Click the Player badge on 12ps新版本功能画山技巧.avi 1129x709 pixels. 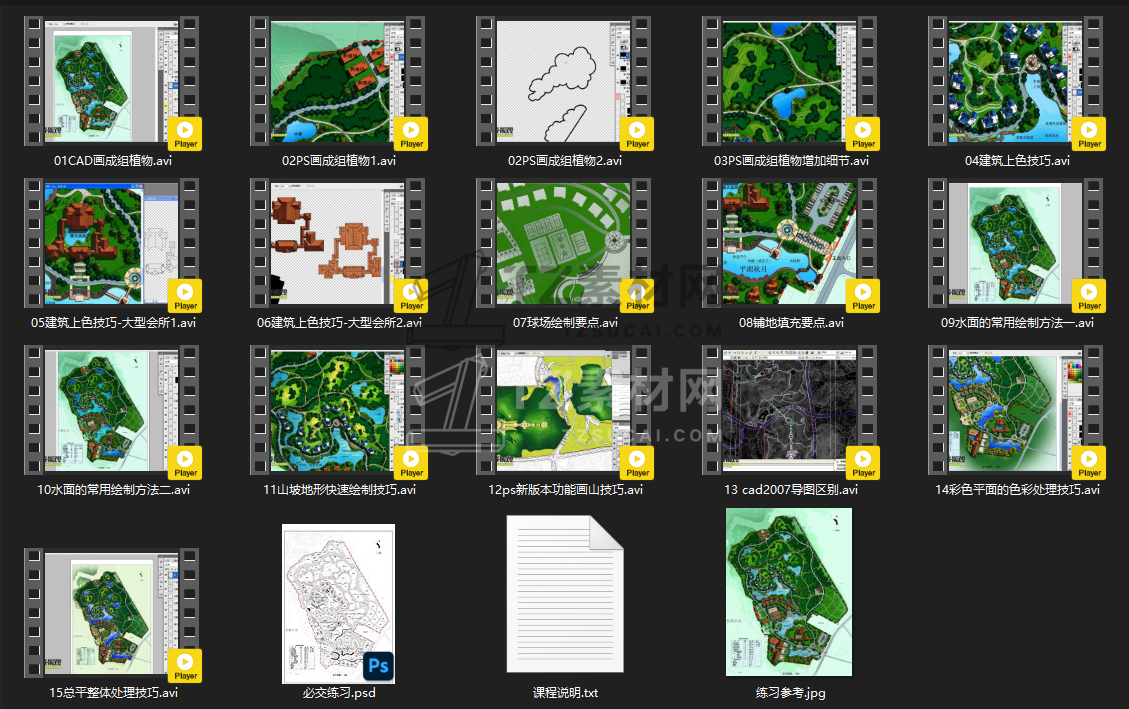(x=637, y=463)
